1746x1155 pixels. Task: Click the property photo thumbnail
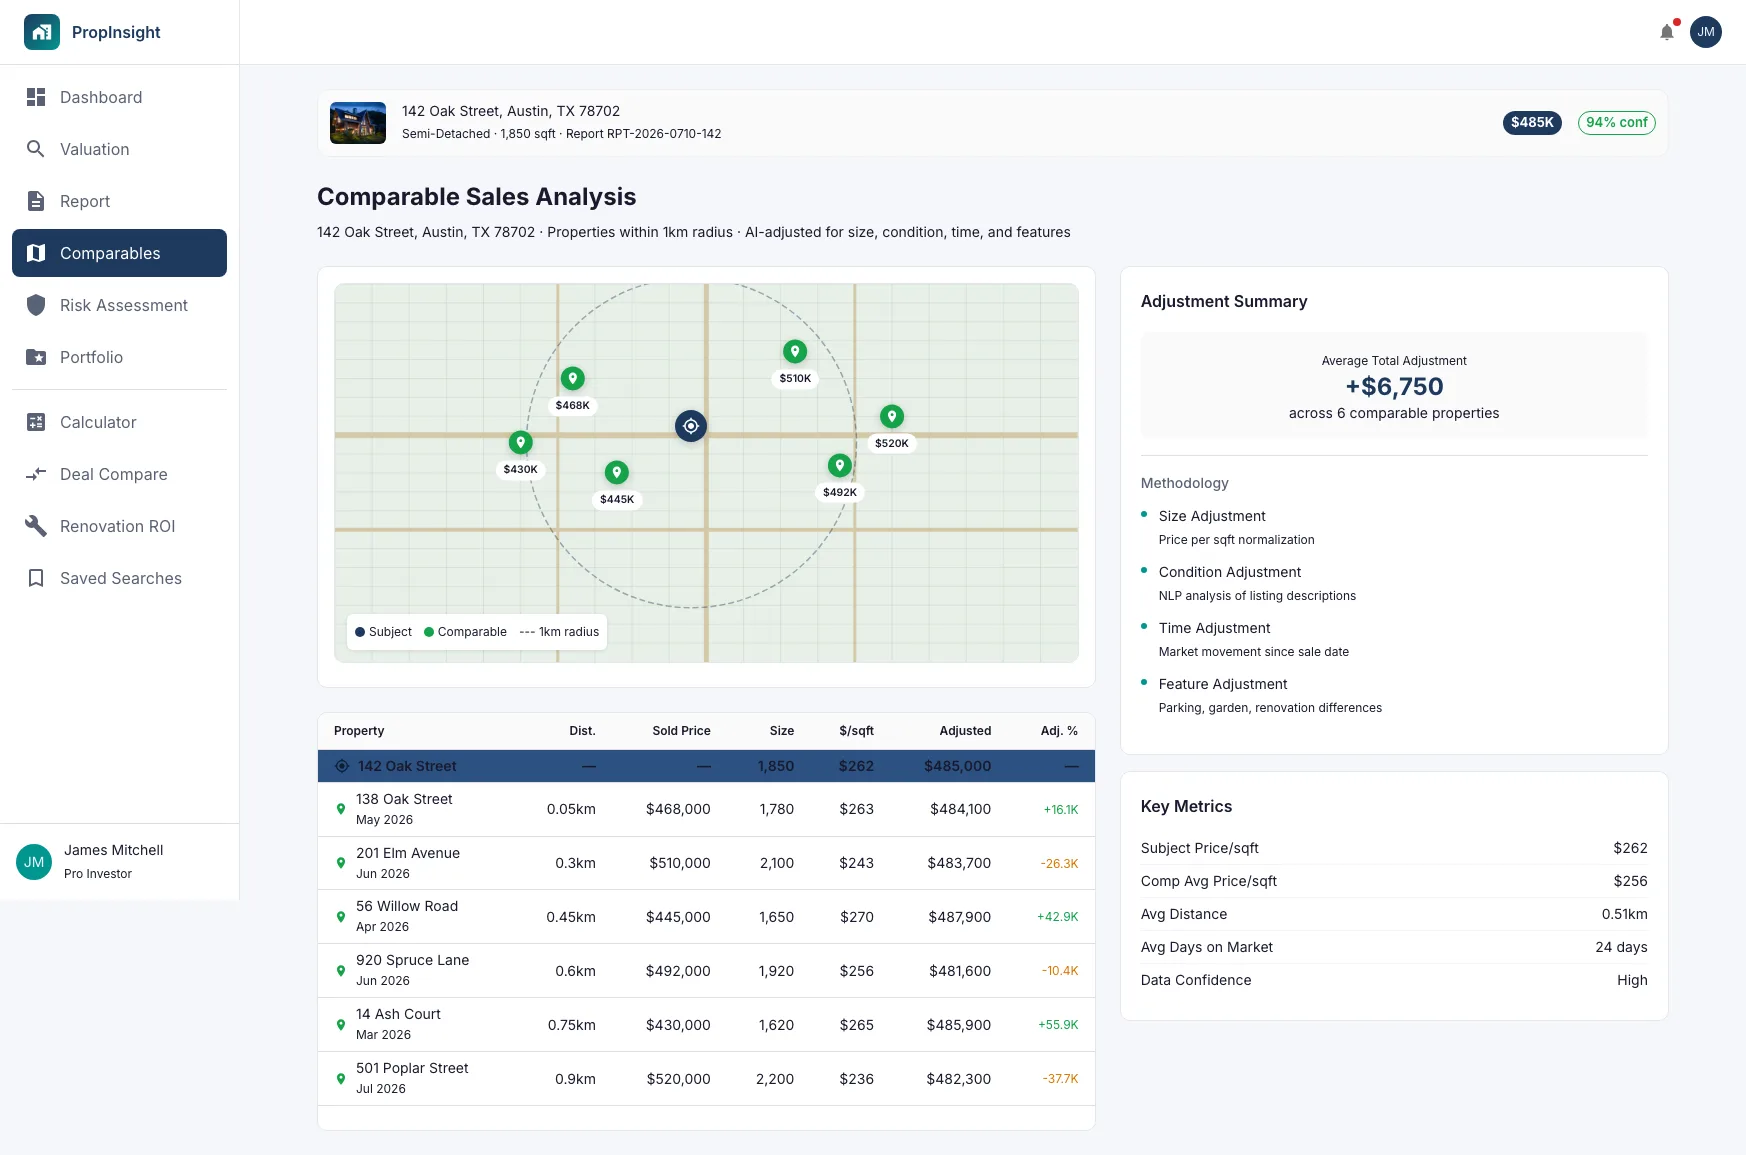[x=358, y=123]
